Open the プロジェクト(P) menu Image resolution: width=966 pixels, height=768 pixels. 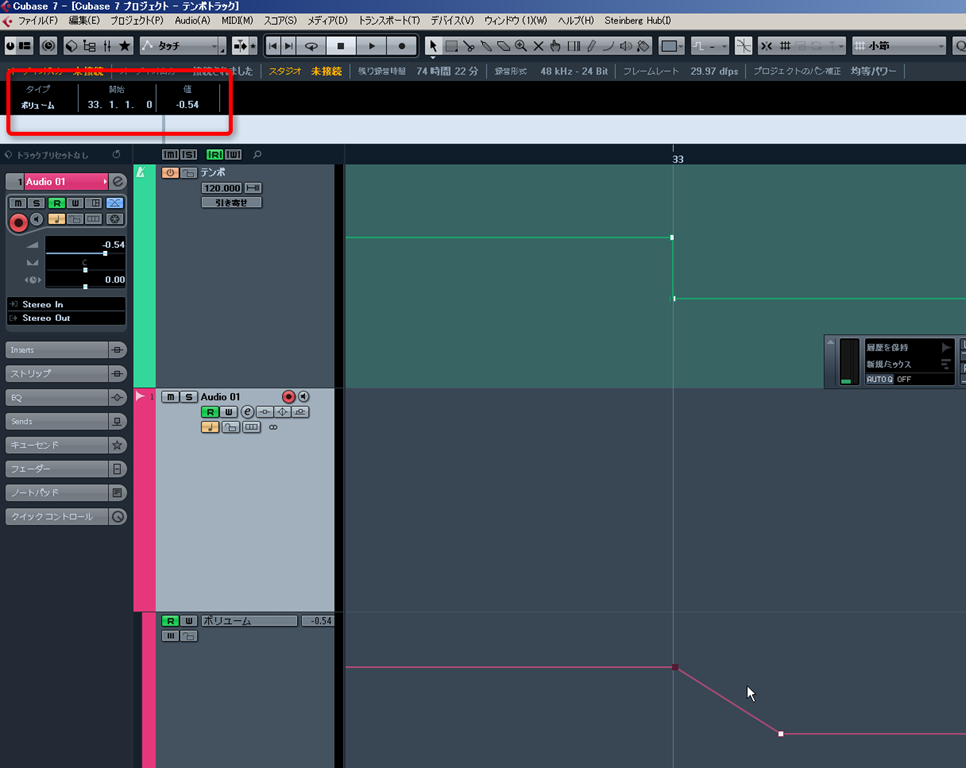tap(136, 20)
